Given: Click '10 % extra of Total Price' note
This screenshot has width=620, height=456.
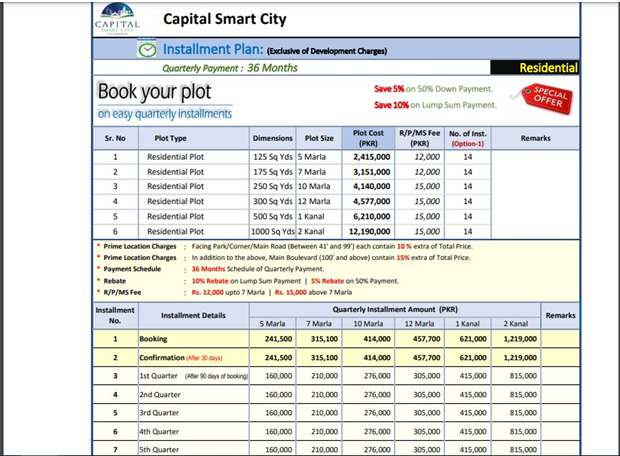Looking at the screenshot, I should click(x=435, y=246).
